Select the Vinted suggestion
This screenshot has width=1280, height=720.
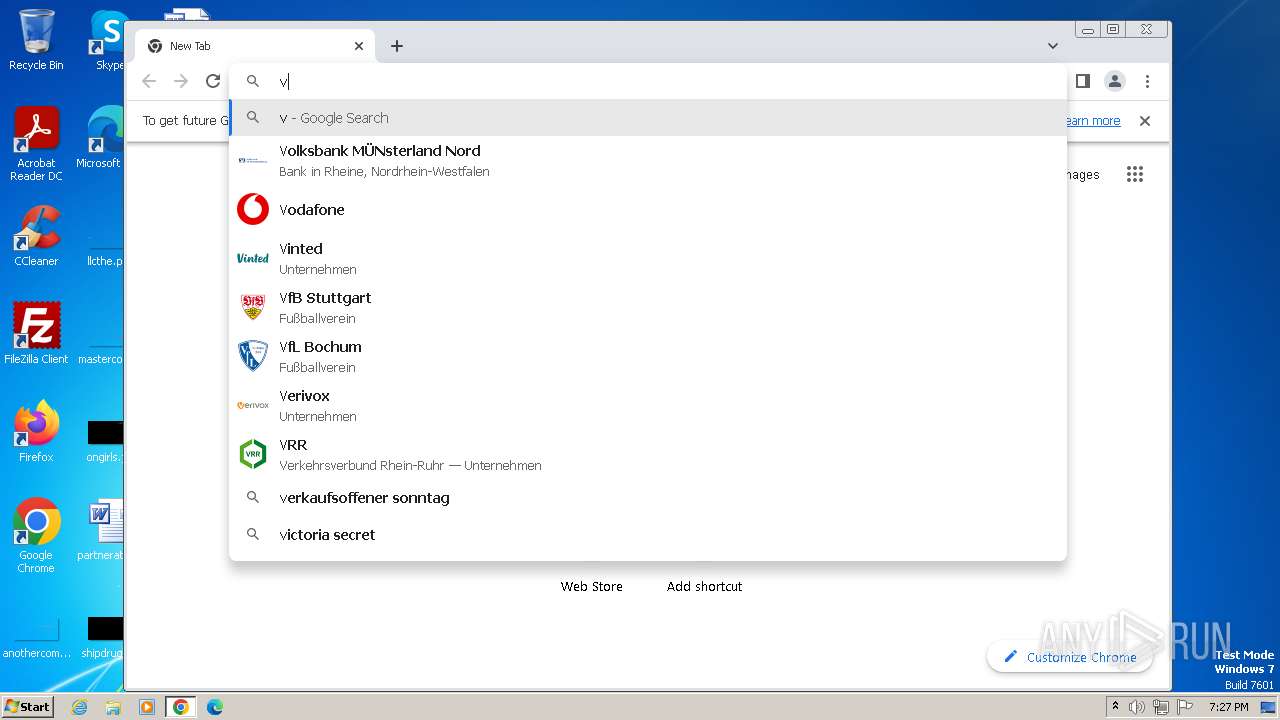point(648,258)
